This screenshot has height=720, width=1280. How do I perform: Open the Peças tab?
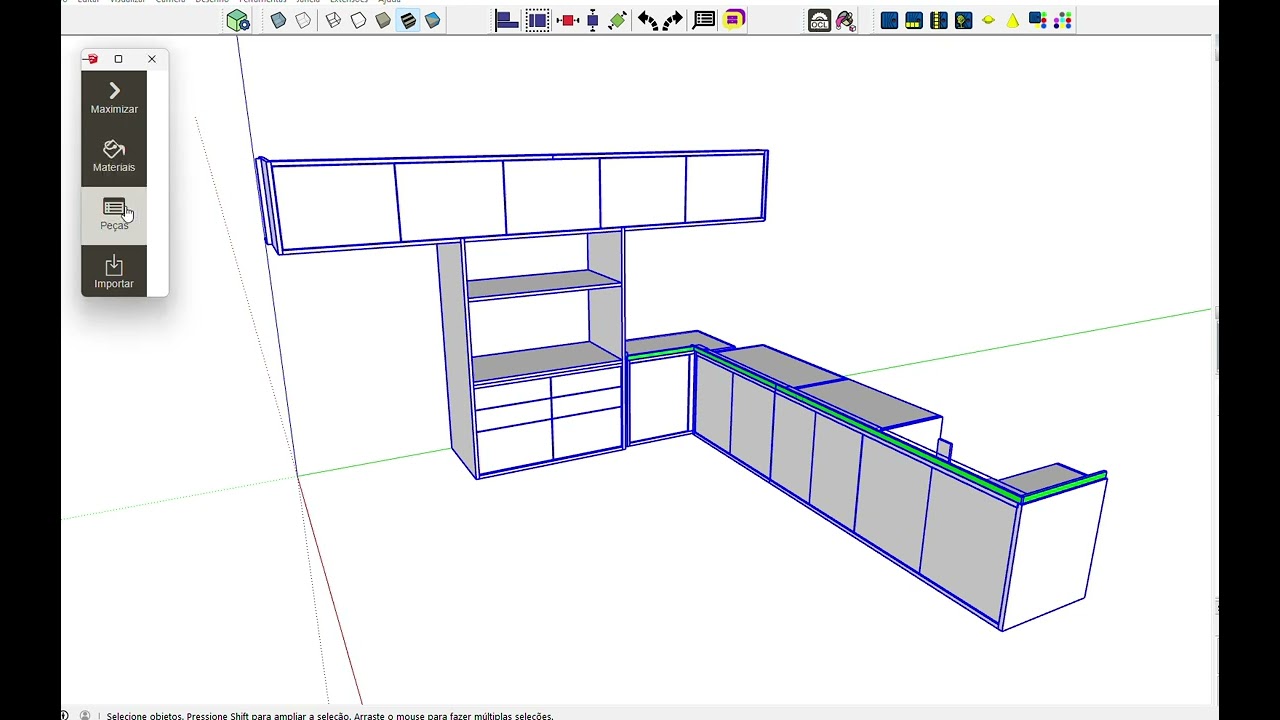pyautogui.click(x=114, y=215)
